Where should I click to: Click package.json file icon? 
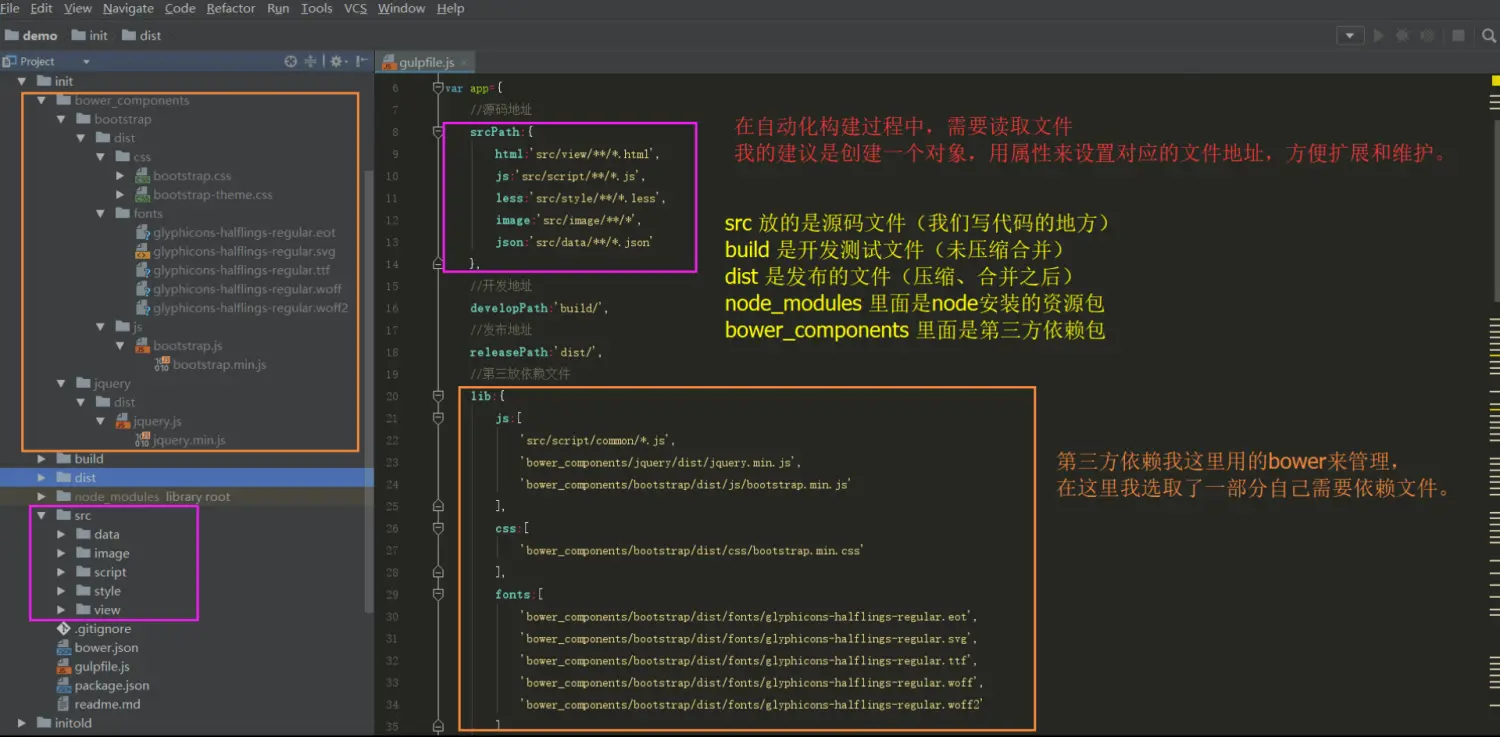coord(64,686)
